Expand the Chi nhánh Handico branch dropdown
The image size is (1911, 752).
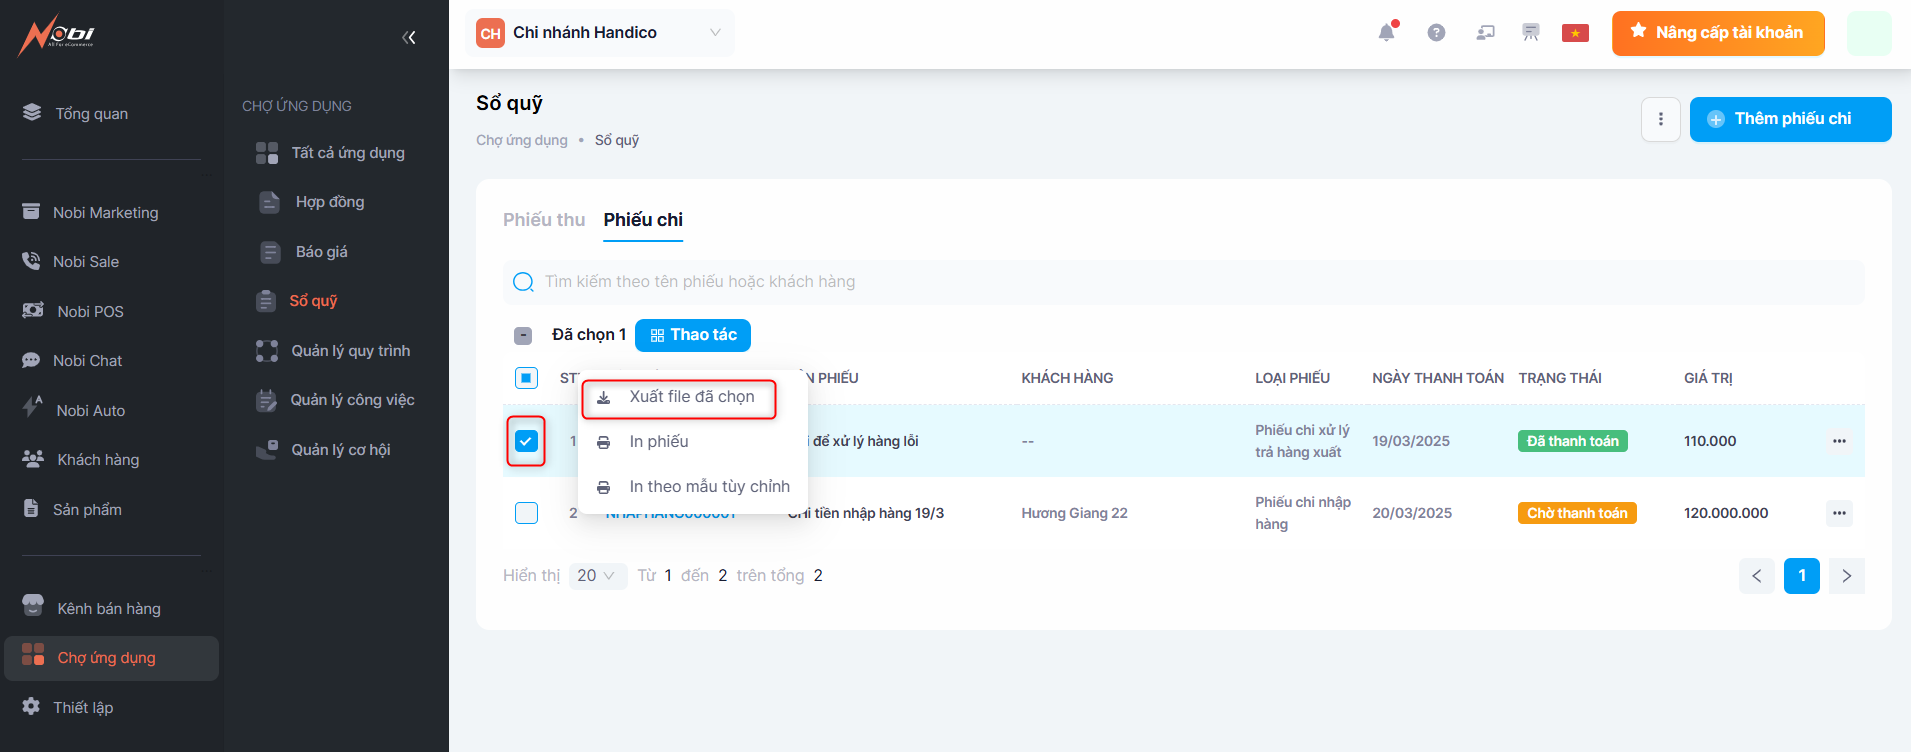604,33
